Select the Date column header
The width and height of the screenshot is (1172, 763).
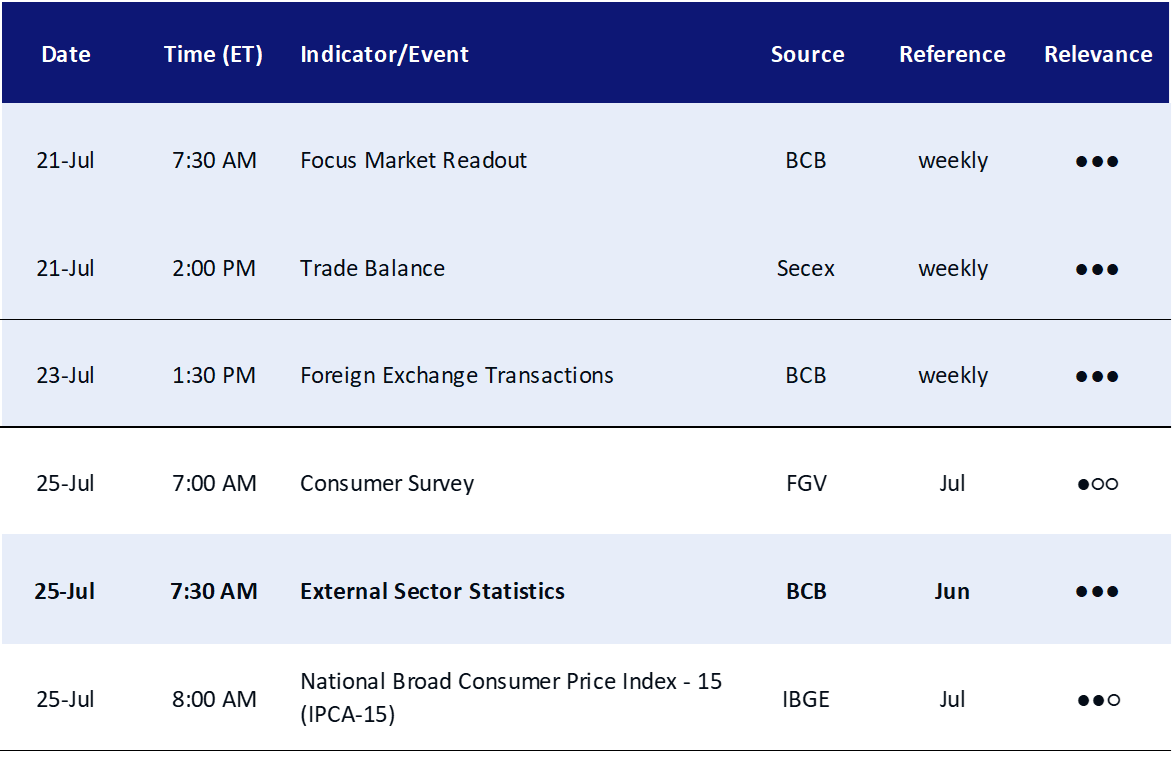pos(66,55)
